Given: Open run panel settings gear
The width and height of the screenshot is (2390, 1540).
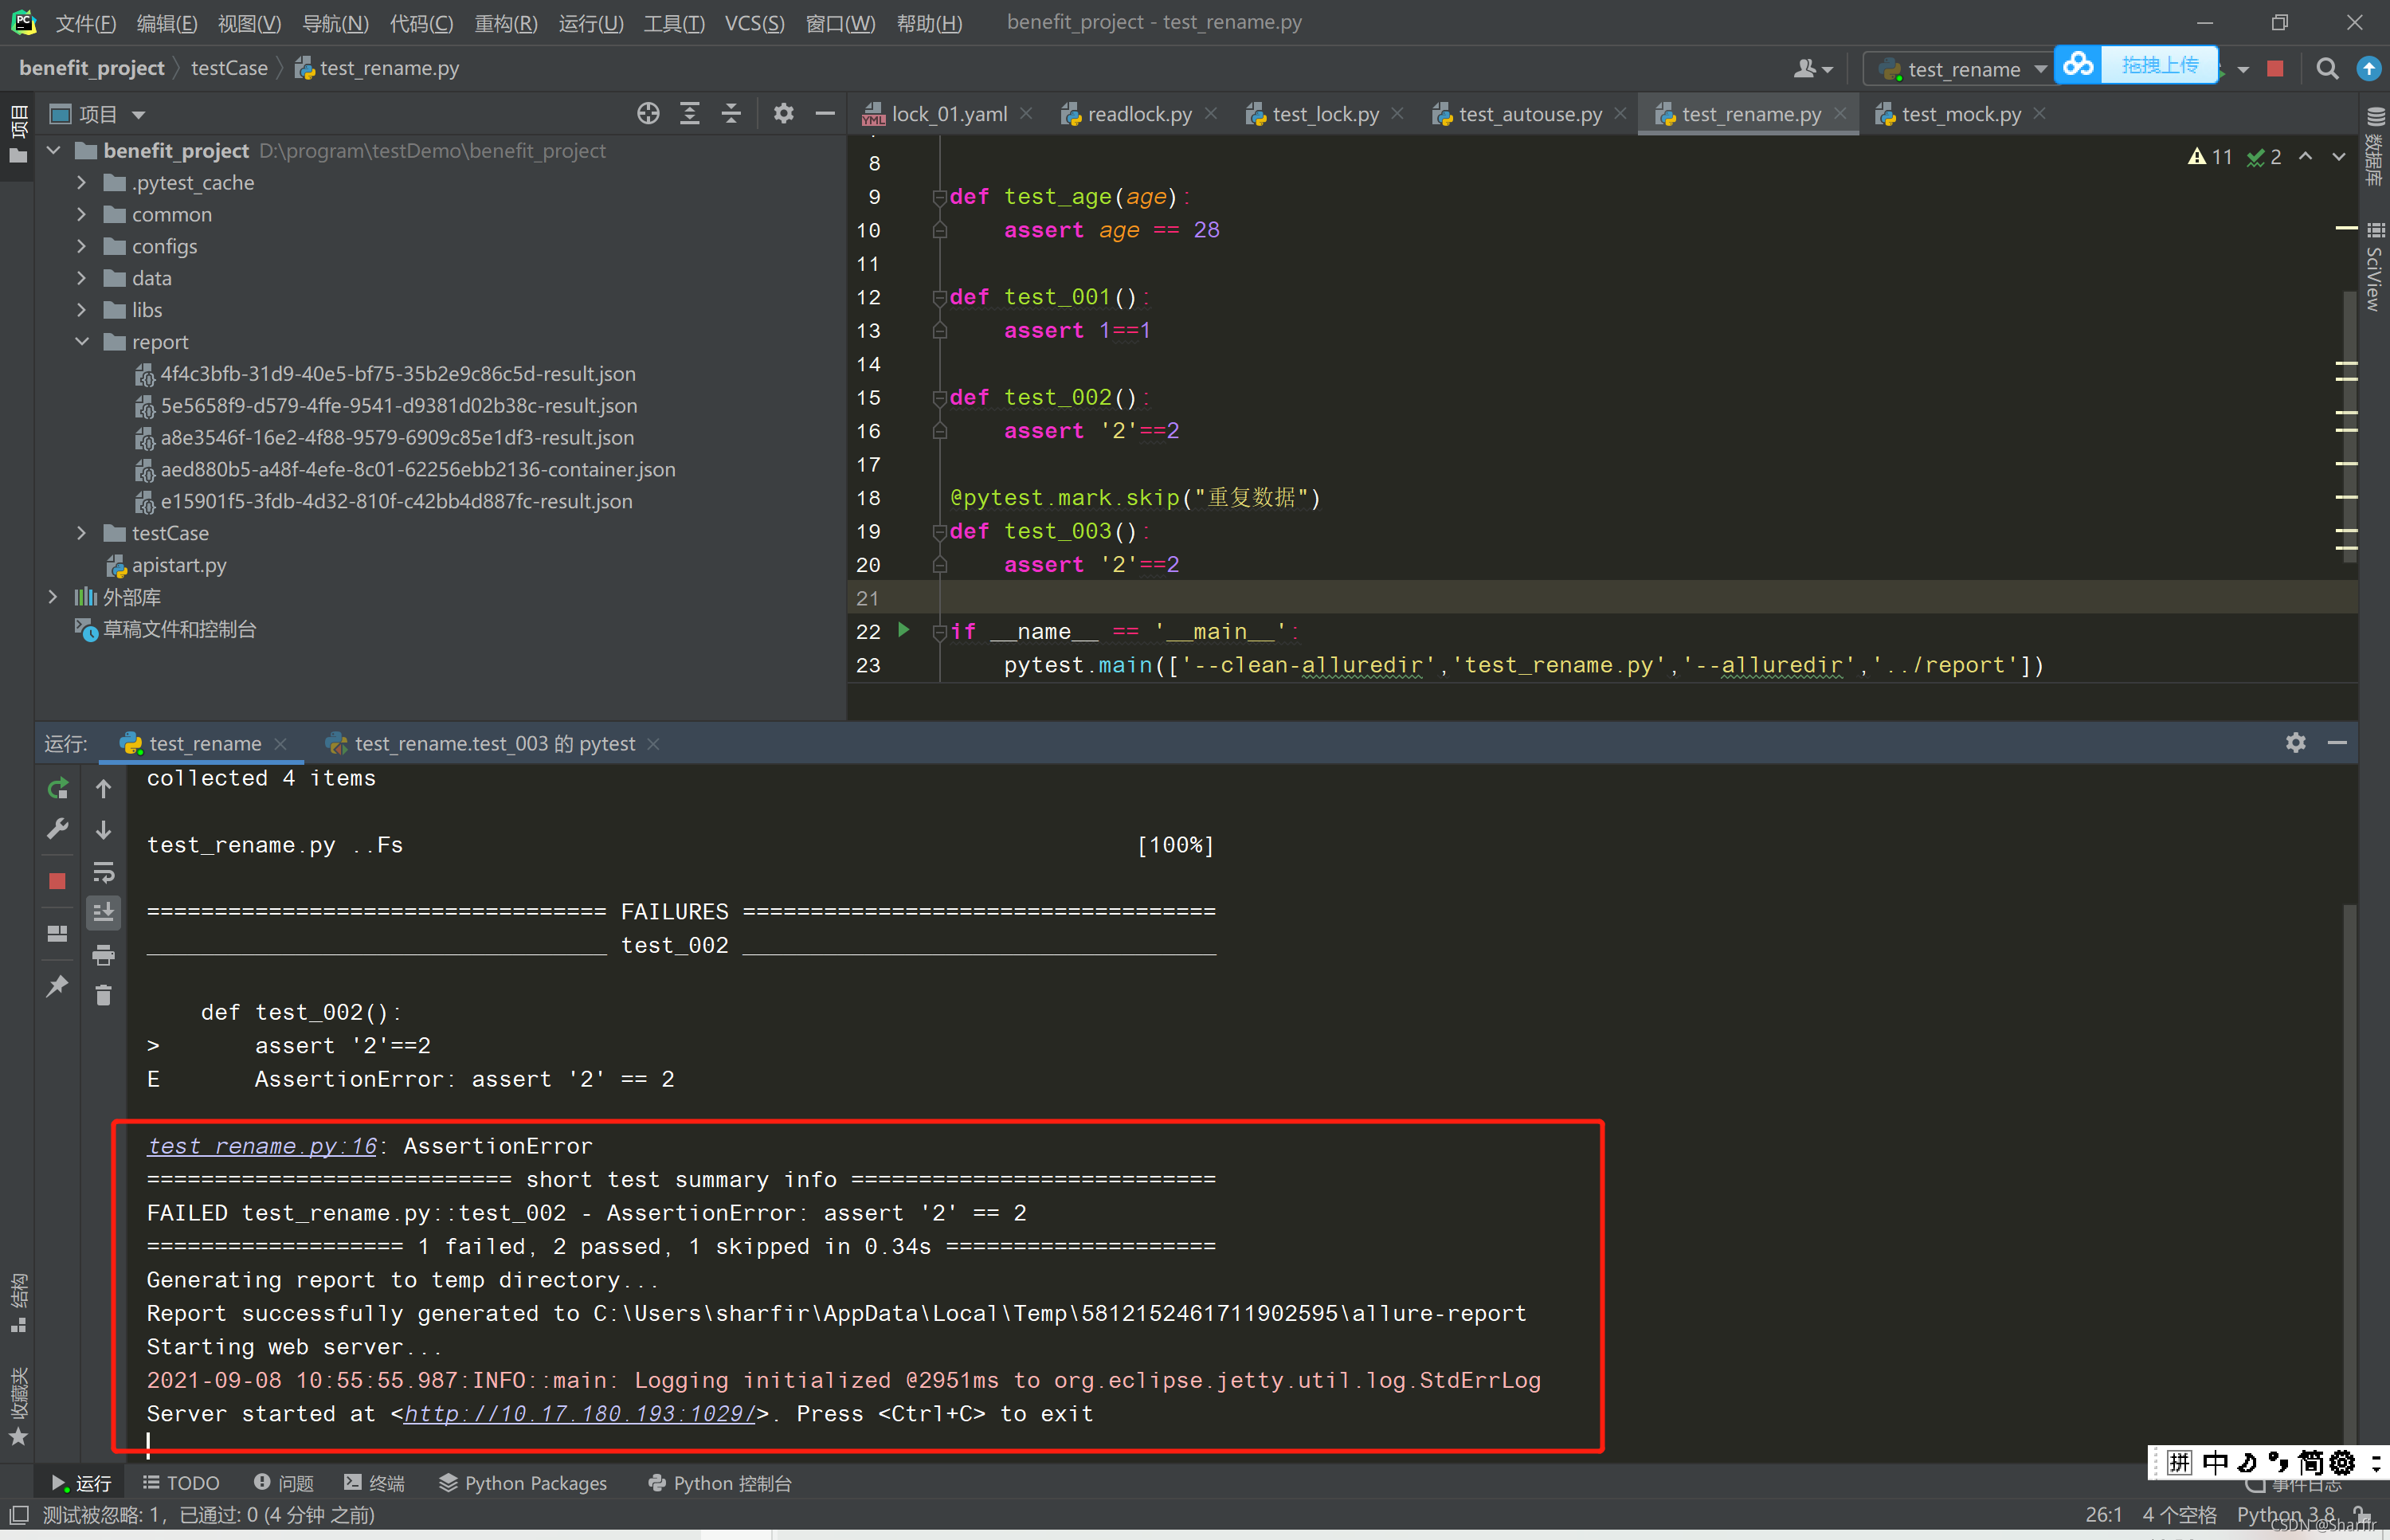Looking at the screenshot, I should [x=2296, y=743].
